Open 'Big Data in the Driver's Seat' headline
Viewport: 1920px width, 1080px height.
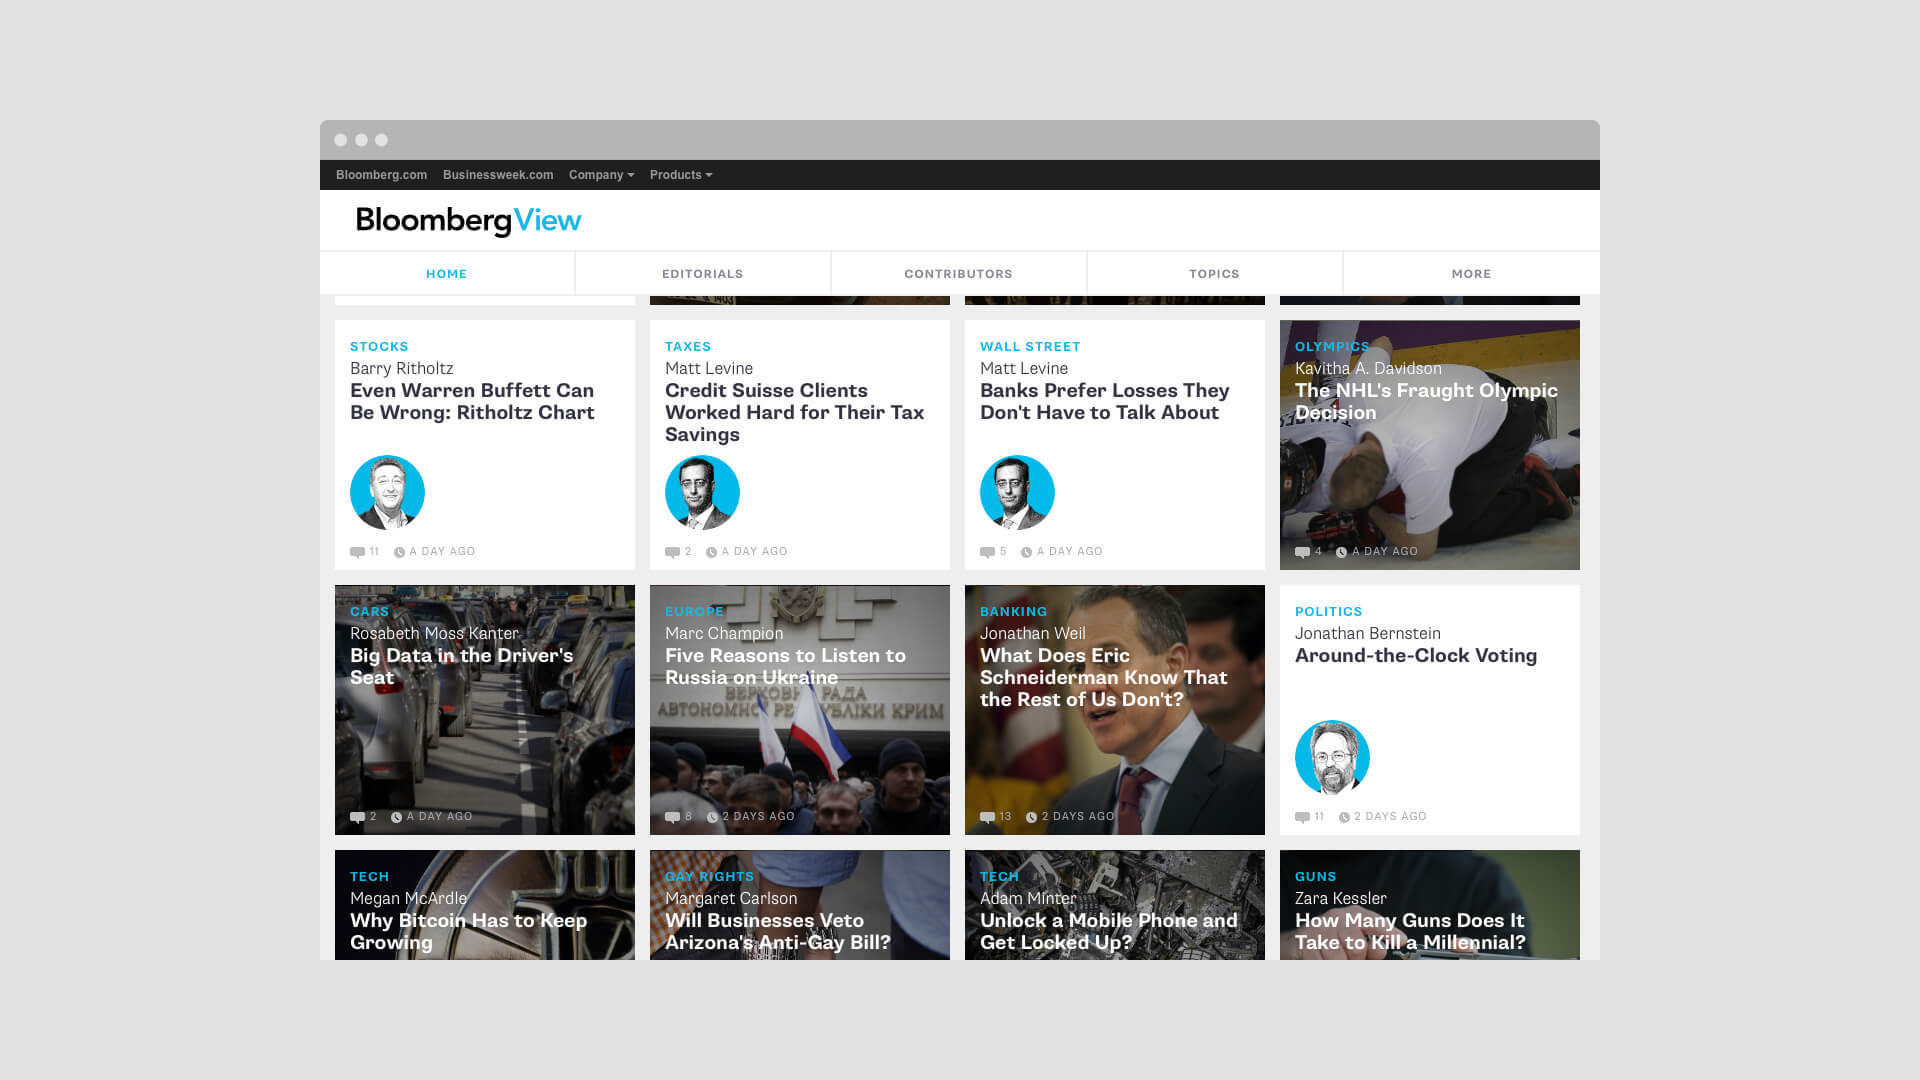coord(461,667)
